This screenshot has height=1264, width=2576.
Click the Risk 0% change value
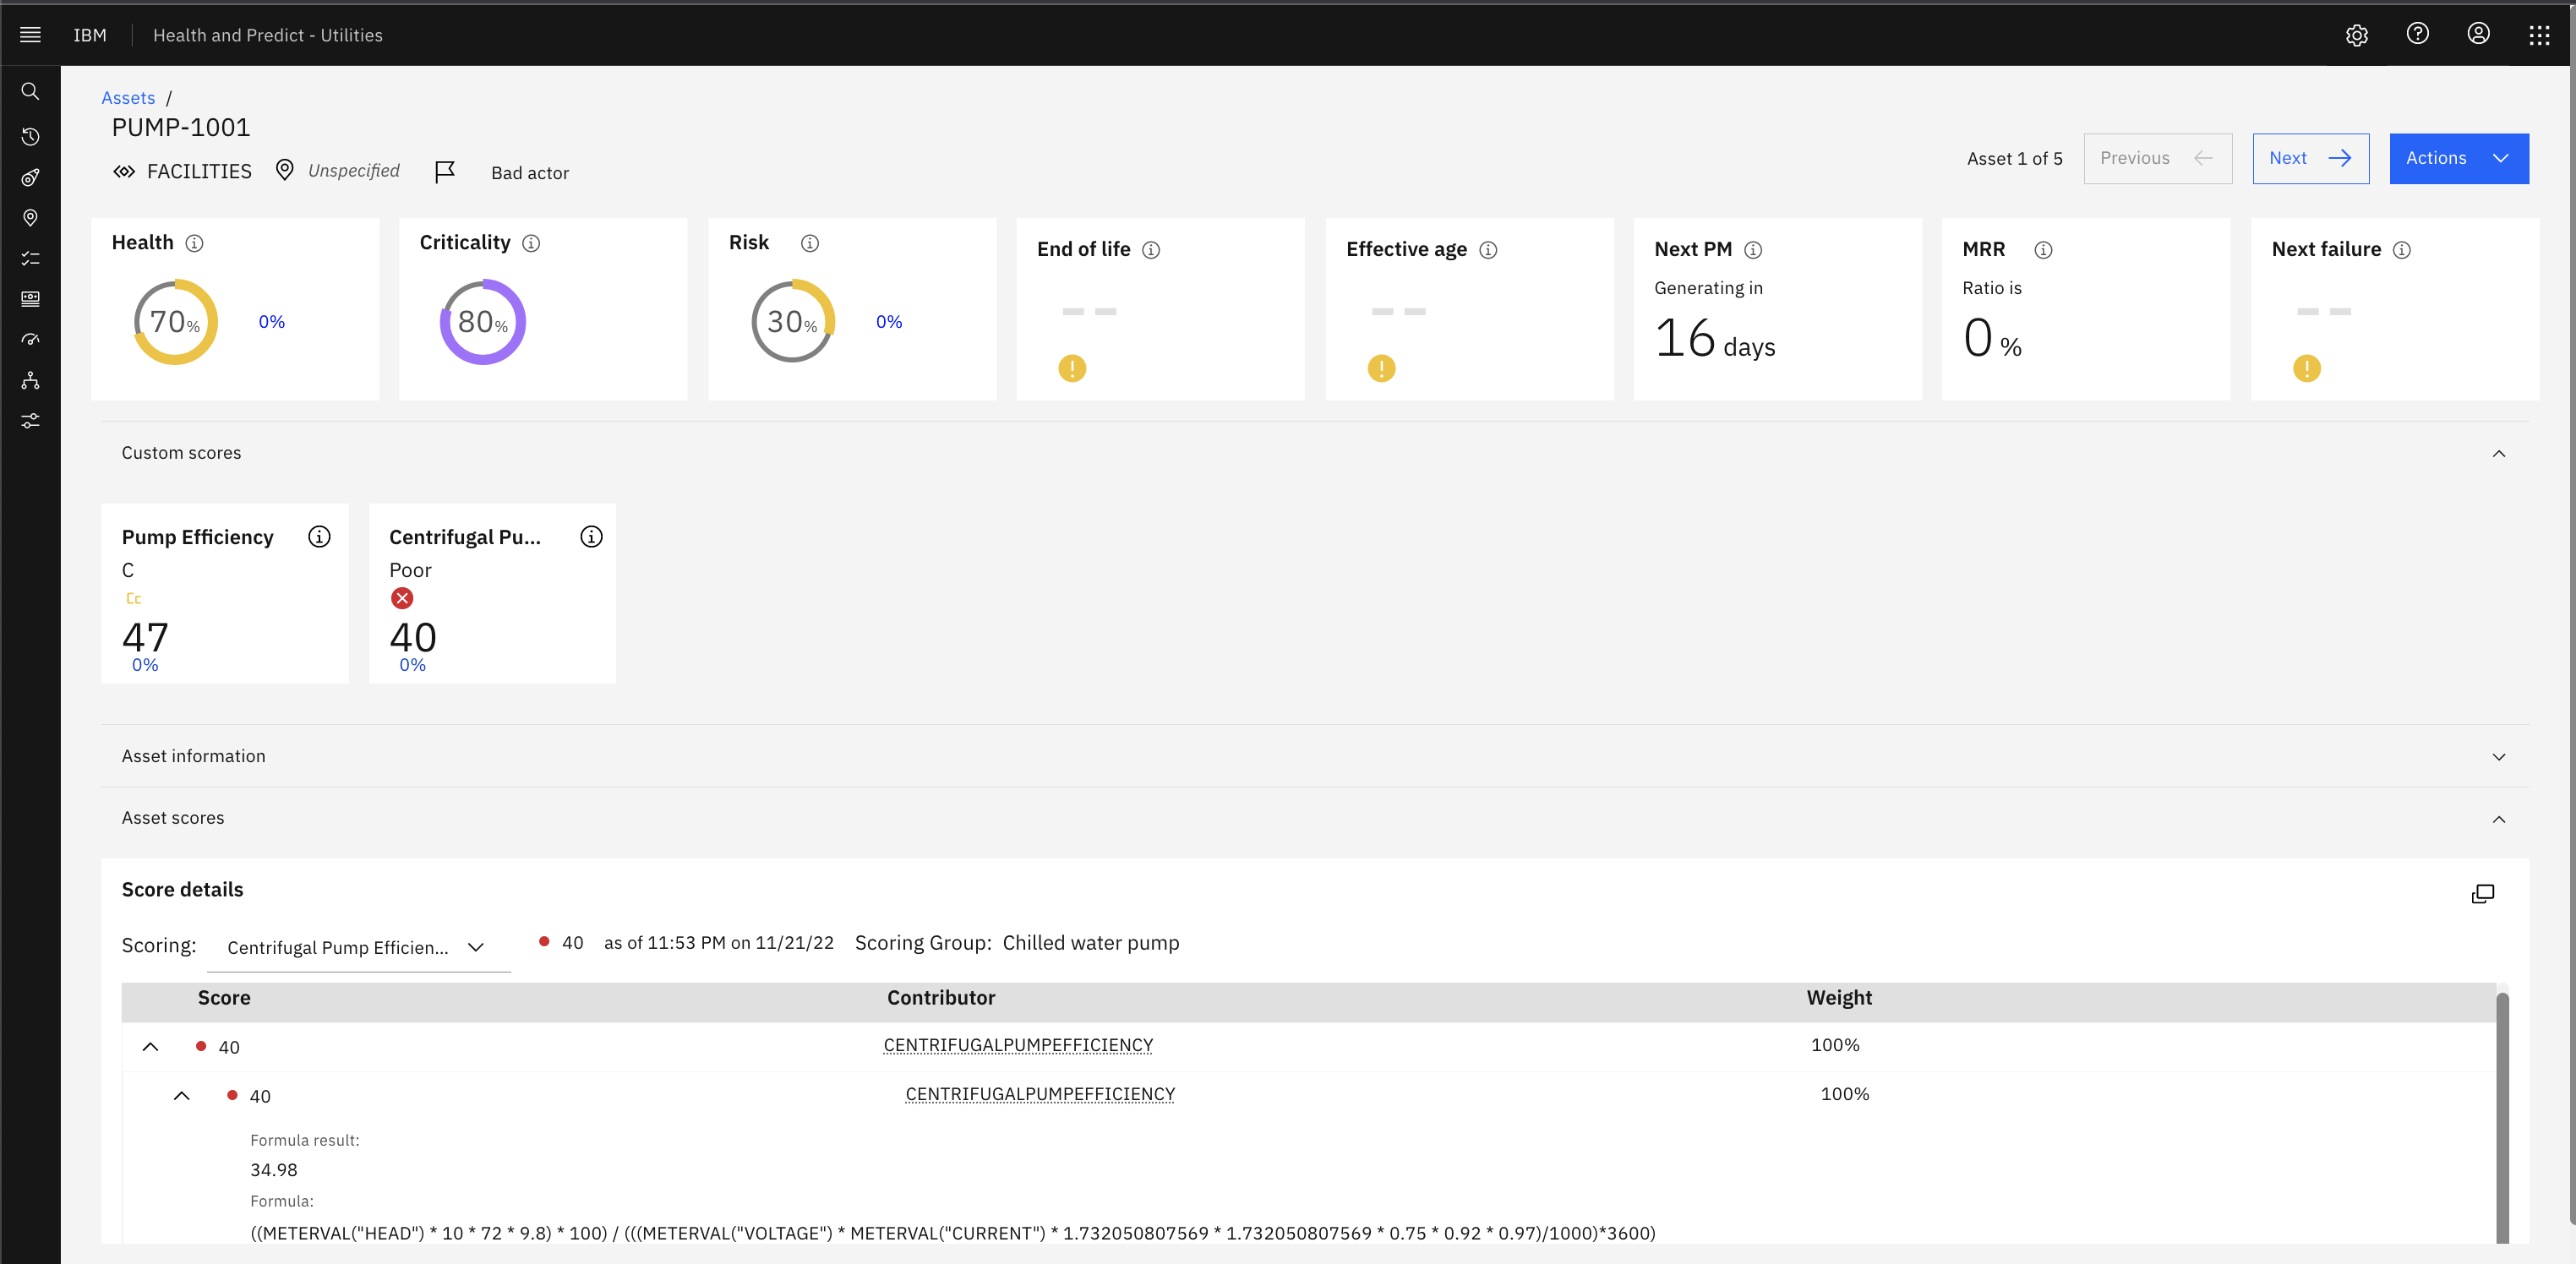(x=888, y=321)
